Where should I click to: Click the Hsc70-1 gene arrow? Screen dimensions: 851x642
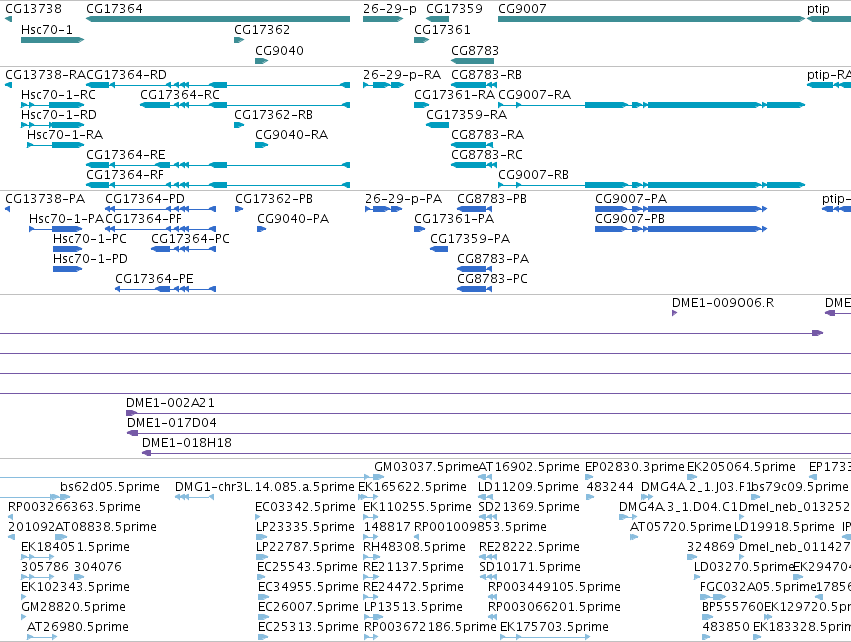[52, 40]
